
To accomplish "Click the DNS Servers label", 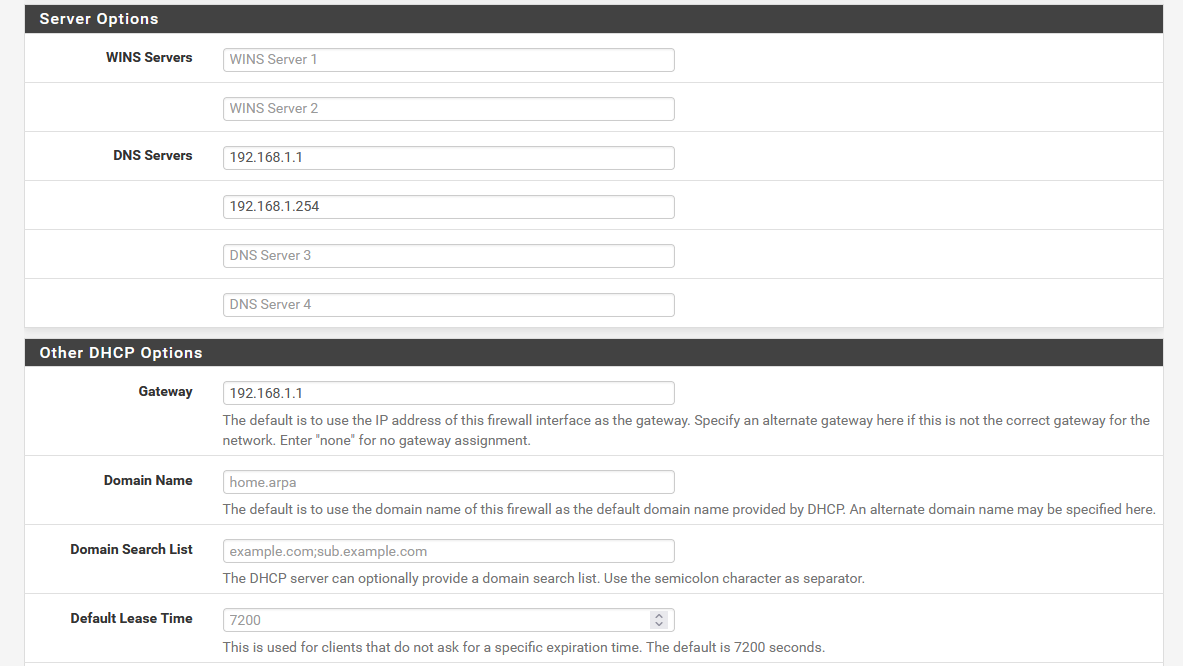I will coord(153,156).
